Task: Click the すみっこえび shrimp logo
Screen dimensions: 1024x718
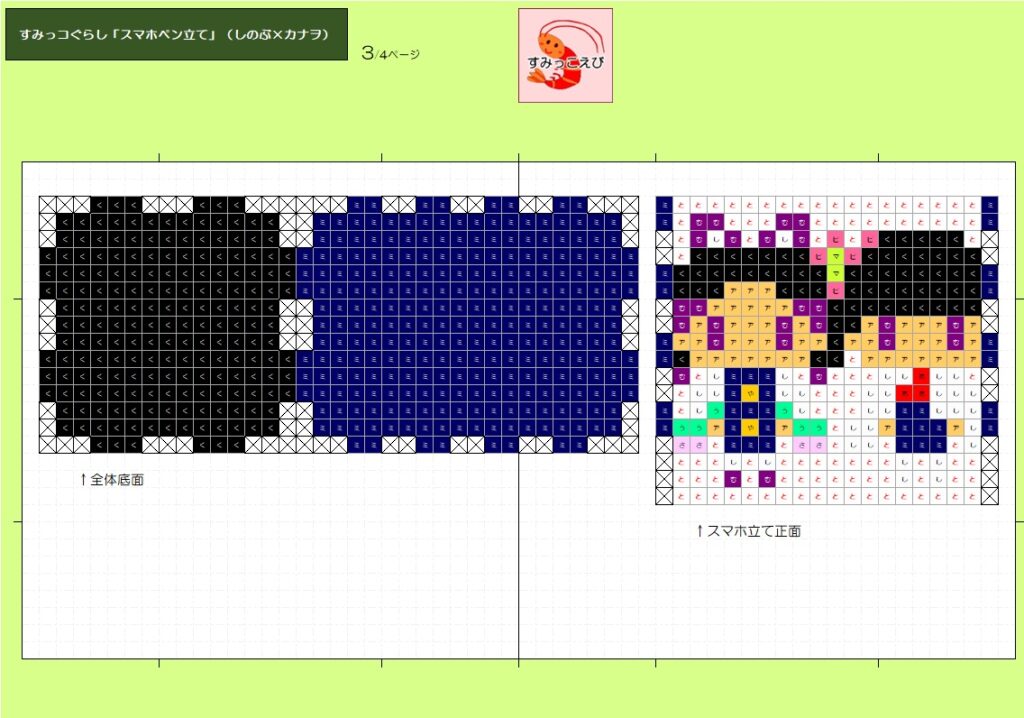Action: [x=566, y=56]
